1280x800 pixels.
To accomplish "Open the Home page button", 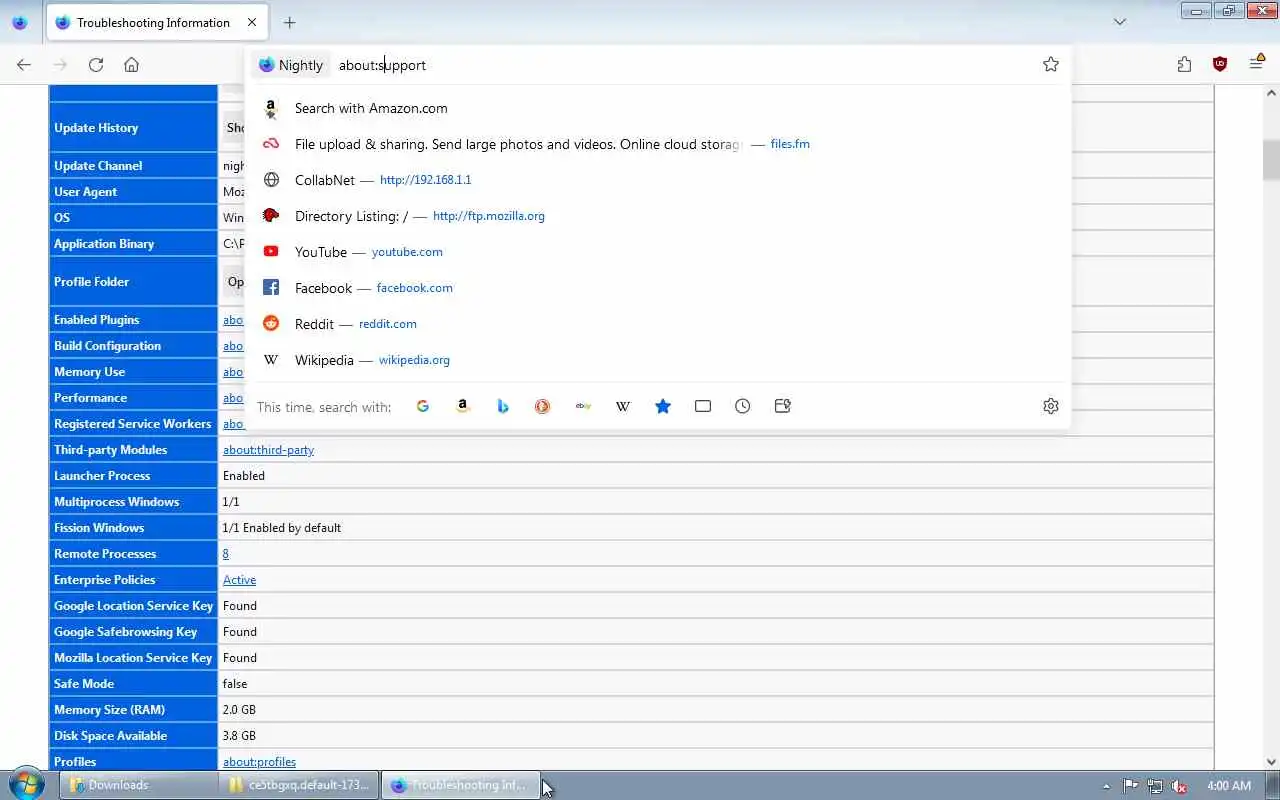I will pyautogui.click(x=131, y=64).
